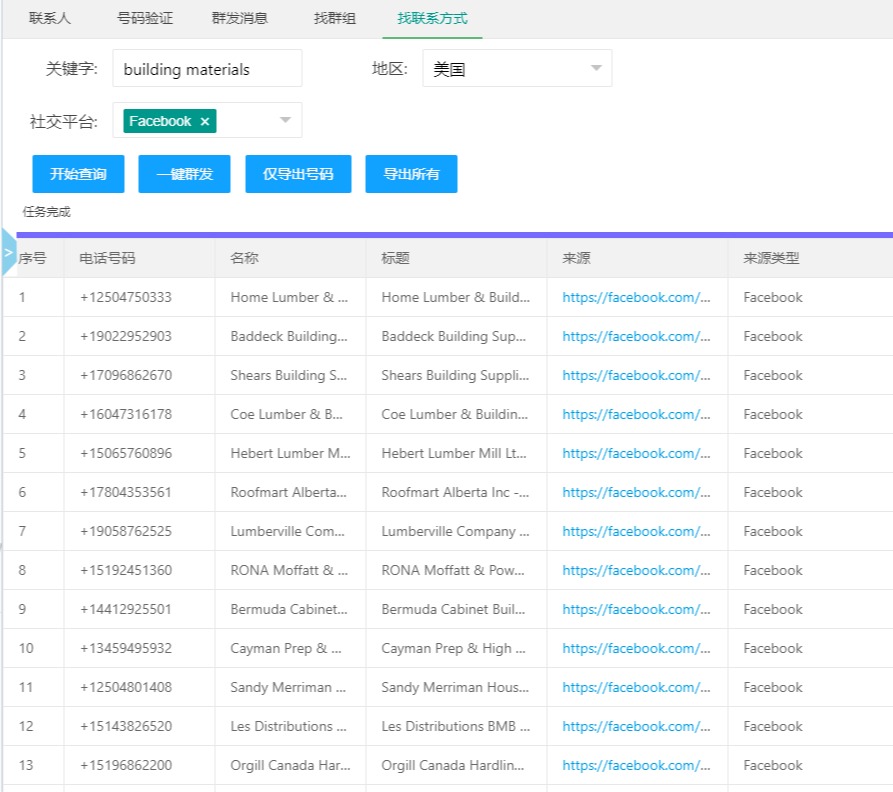The image size is (893, 792).
Task: Switch to the 号码验证 tab
Action: [145, 18]
